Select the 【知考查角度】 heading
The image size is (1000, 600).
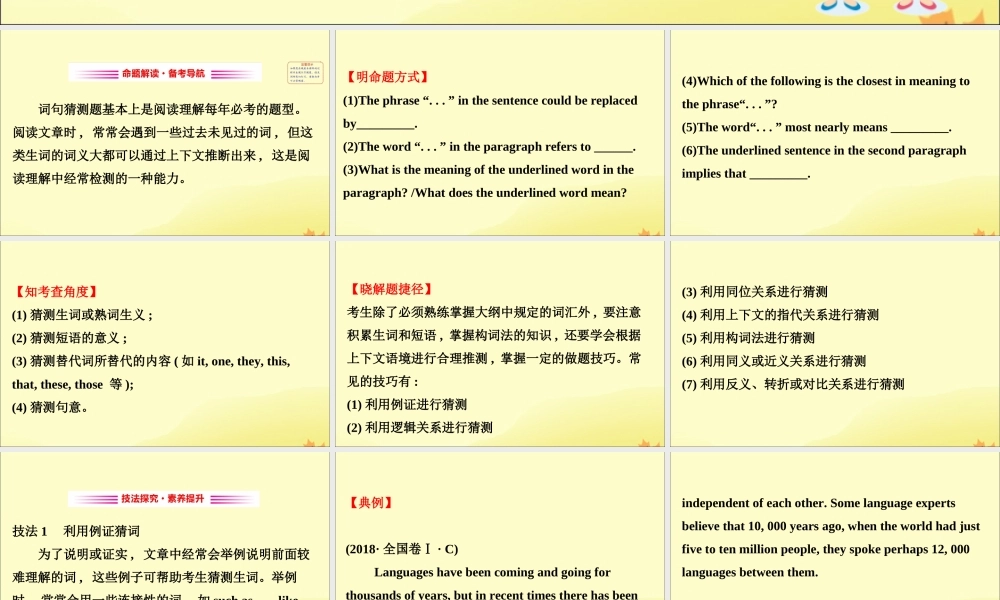pos(55,292)
